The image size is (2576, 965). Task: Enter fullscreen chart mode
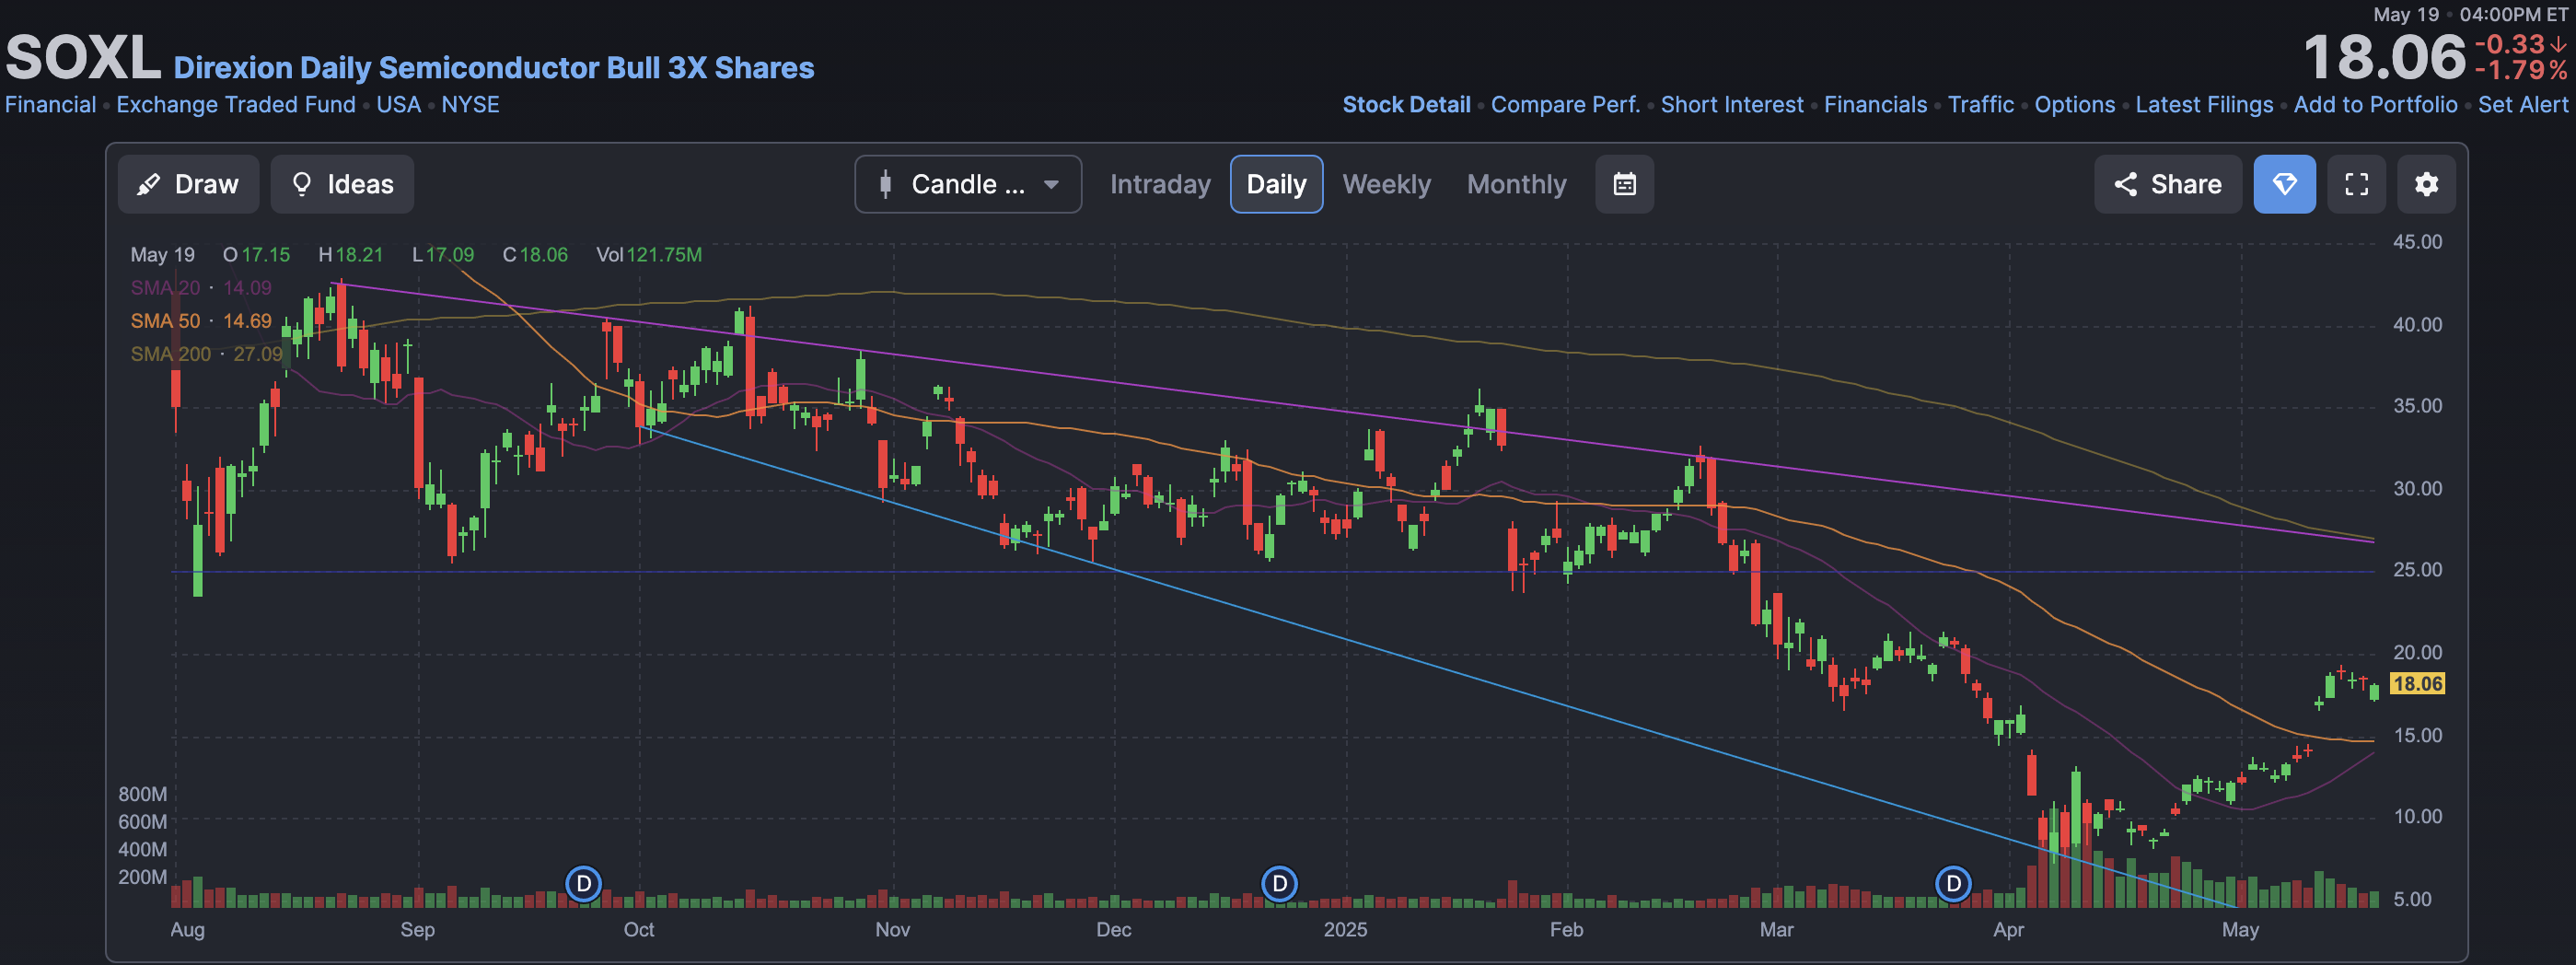tap(2356, 184)
